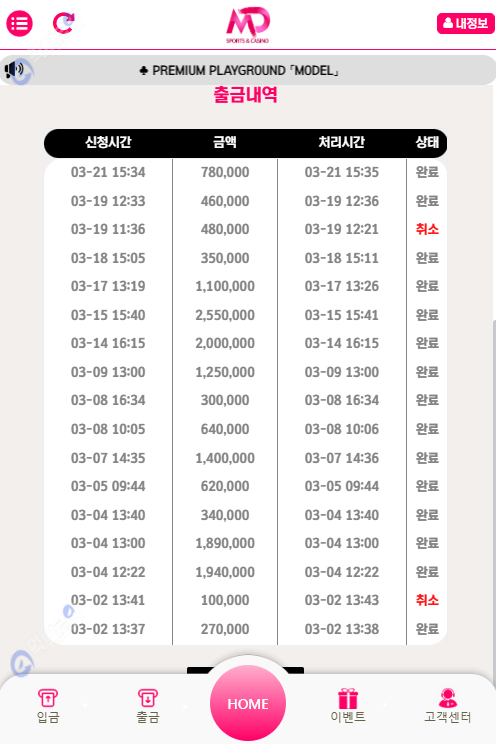496x744 pixels.
Task: Click the red 취소 status on 03-02 13:43
Action: point(427,600)
